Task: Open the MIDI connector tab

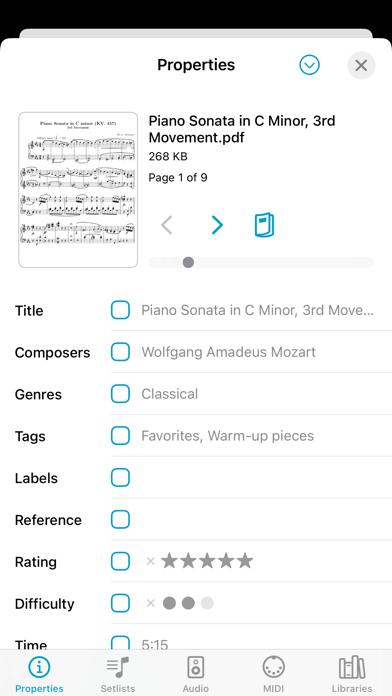Action: (x=273, y=667)
